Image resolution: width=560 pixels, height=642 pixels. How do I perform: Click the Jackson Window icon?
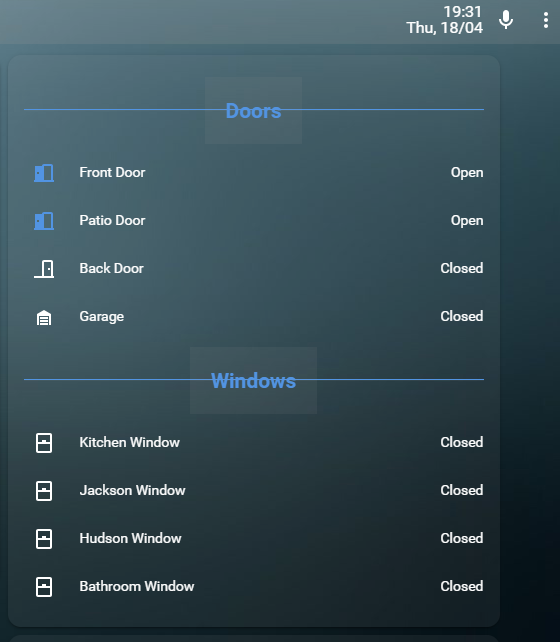point(44,491)
